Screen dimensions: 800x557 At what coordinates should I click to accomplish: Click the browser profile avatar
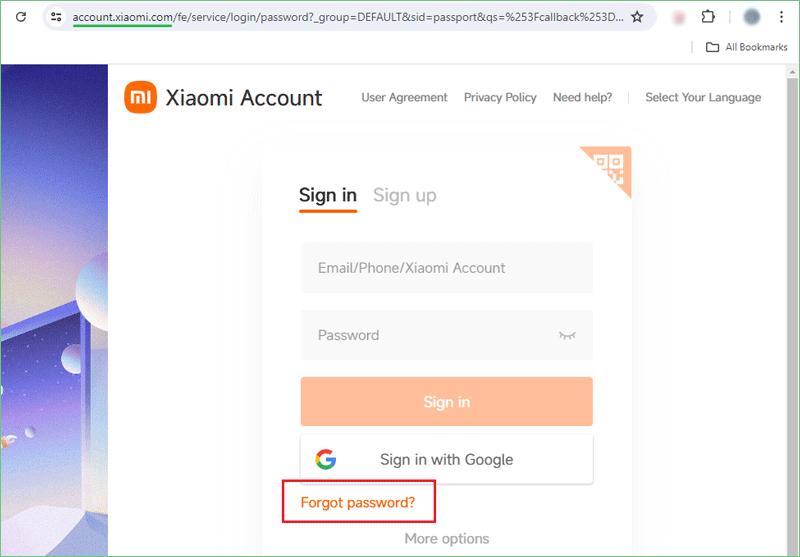tap(751, 17)
